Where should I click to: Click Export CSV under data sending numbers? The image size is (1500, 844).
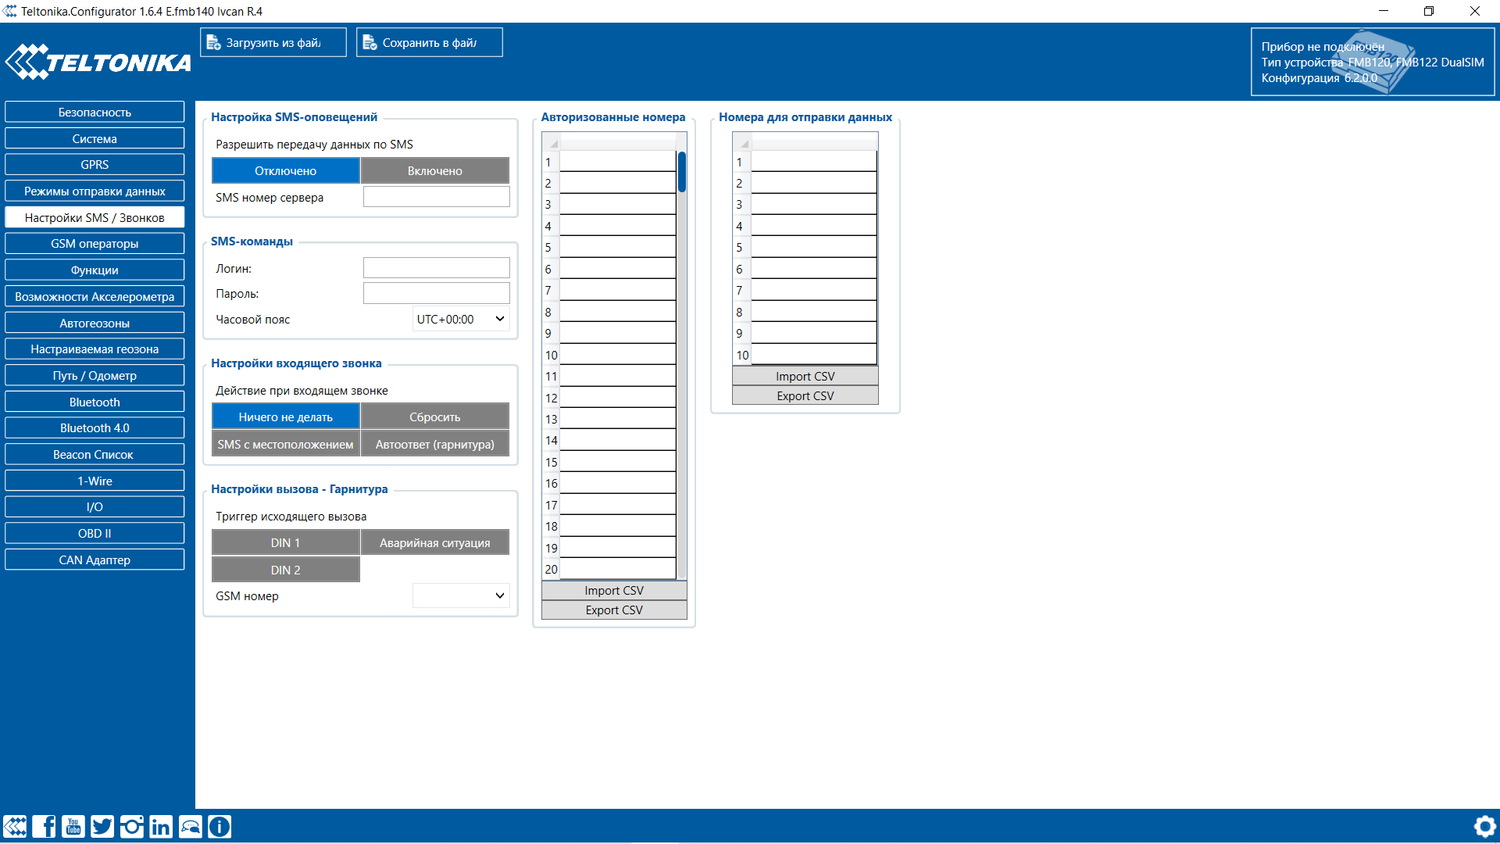(x=805, y=396)
